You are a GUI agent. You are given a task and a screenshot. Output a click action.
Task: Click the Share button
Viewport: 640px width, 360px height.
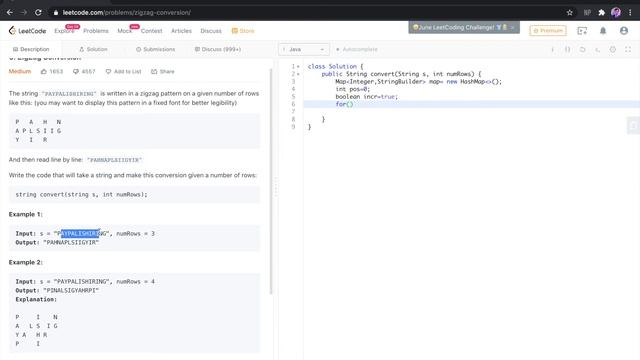click(x=162, y=71)
